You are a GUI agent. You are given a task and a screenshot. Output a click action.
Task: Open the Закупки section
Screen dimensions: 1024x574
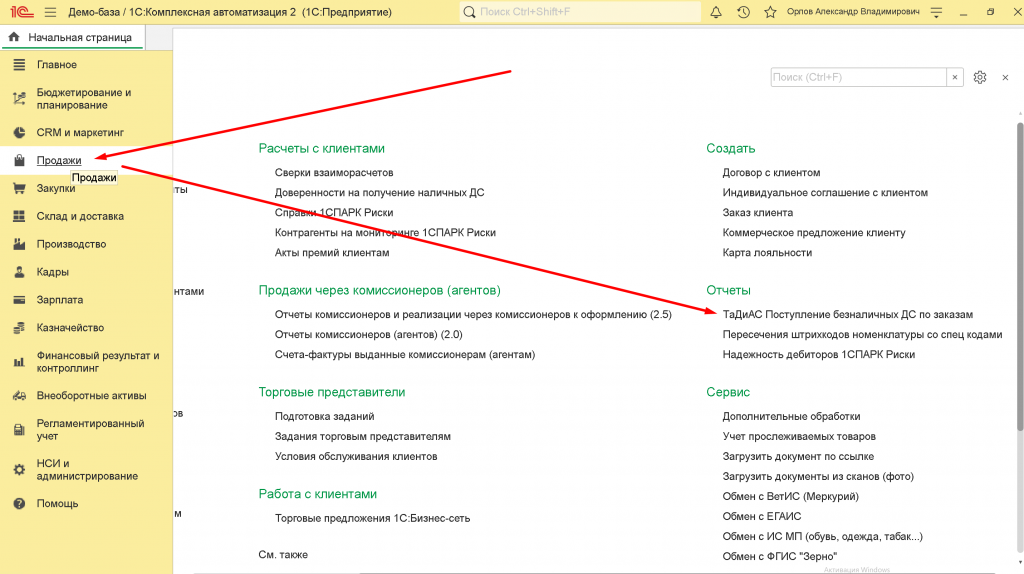56,188
